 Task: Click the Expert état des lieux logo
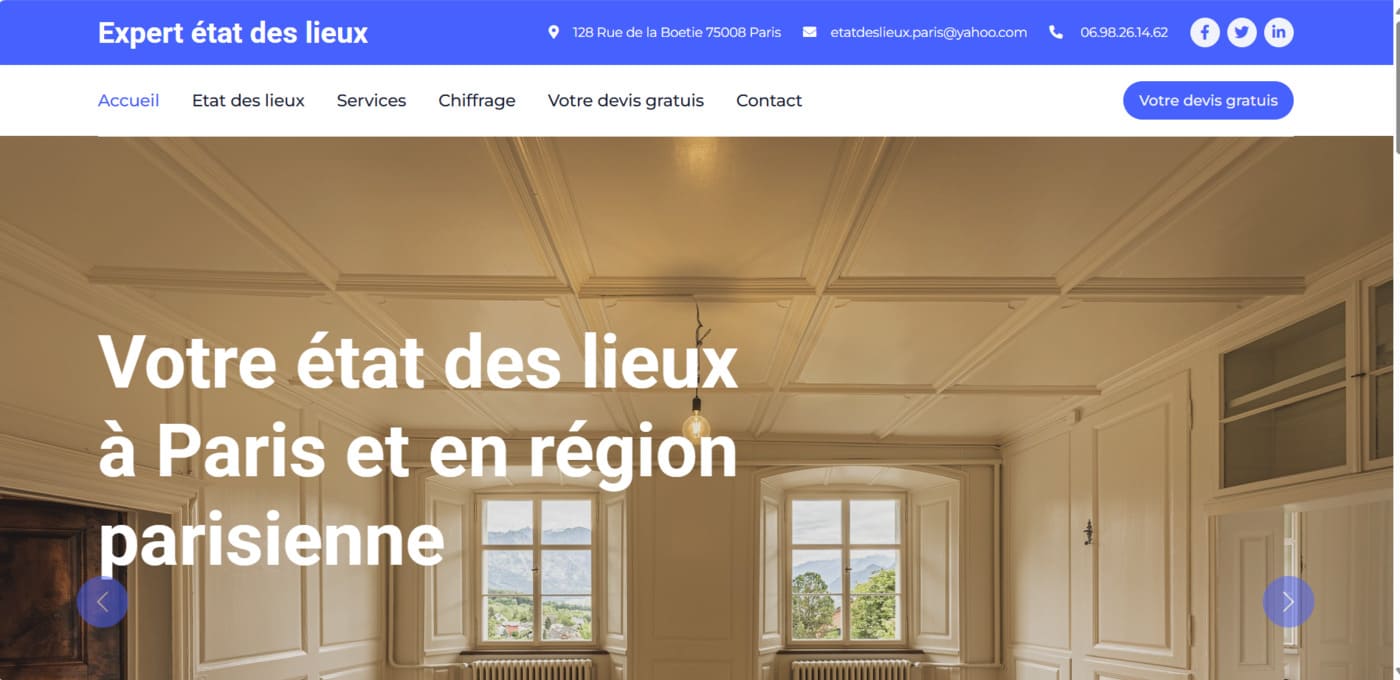(x=233, y=33)
